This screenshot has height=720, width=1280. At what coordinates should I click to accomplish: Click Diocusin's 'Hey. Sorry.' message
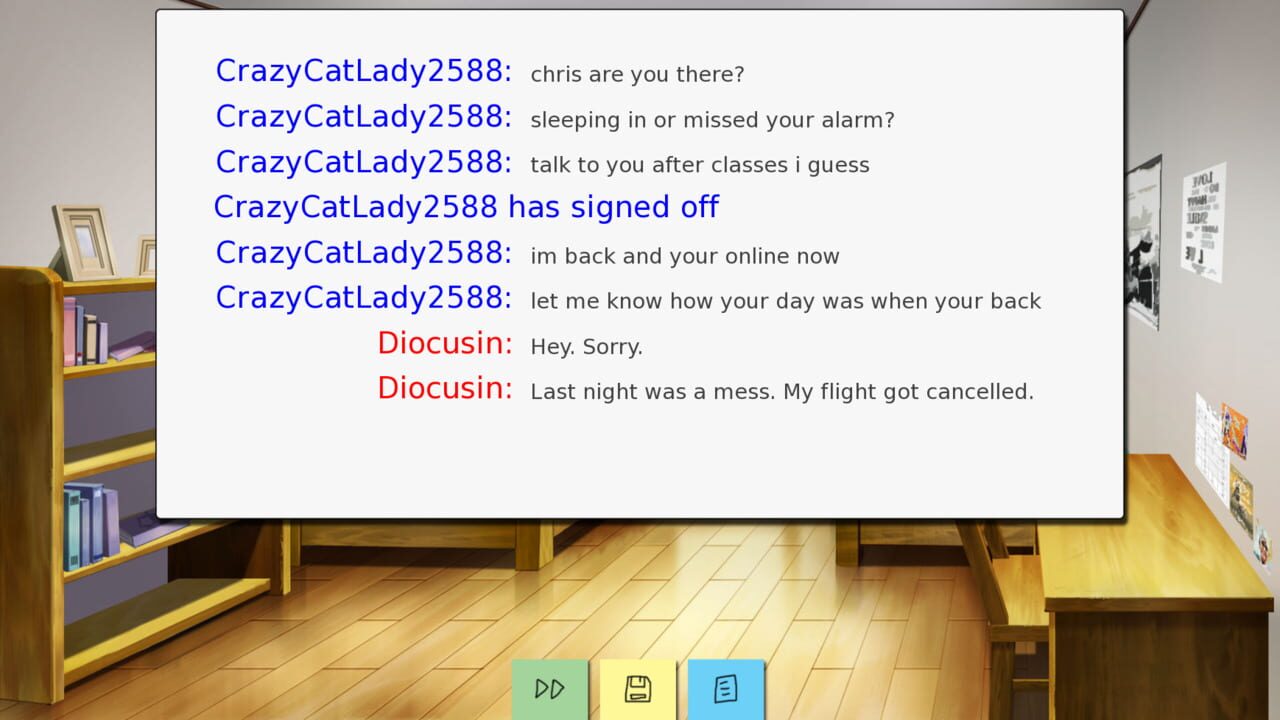coord(586,347)
